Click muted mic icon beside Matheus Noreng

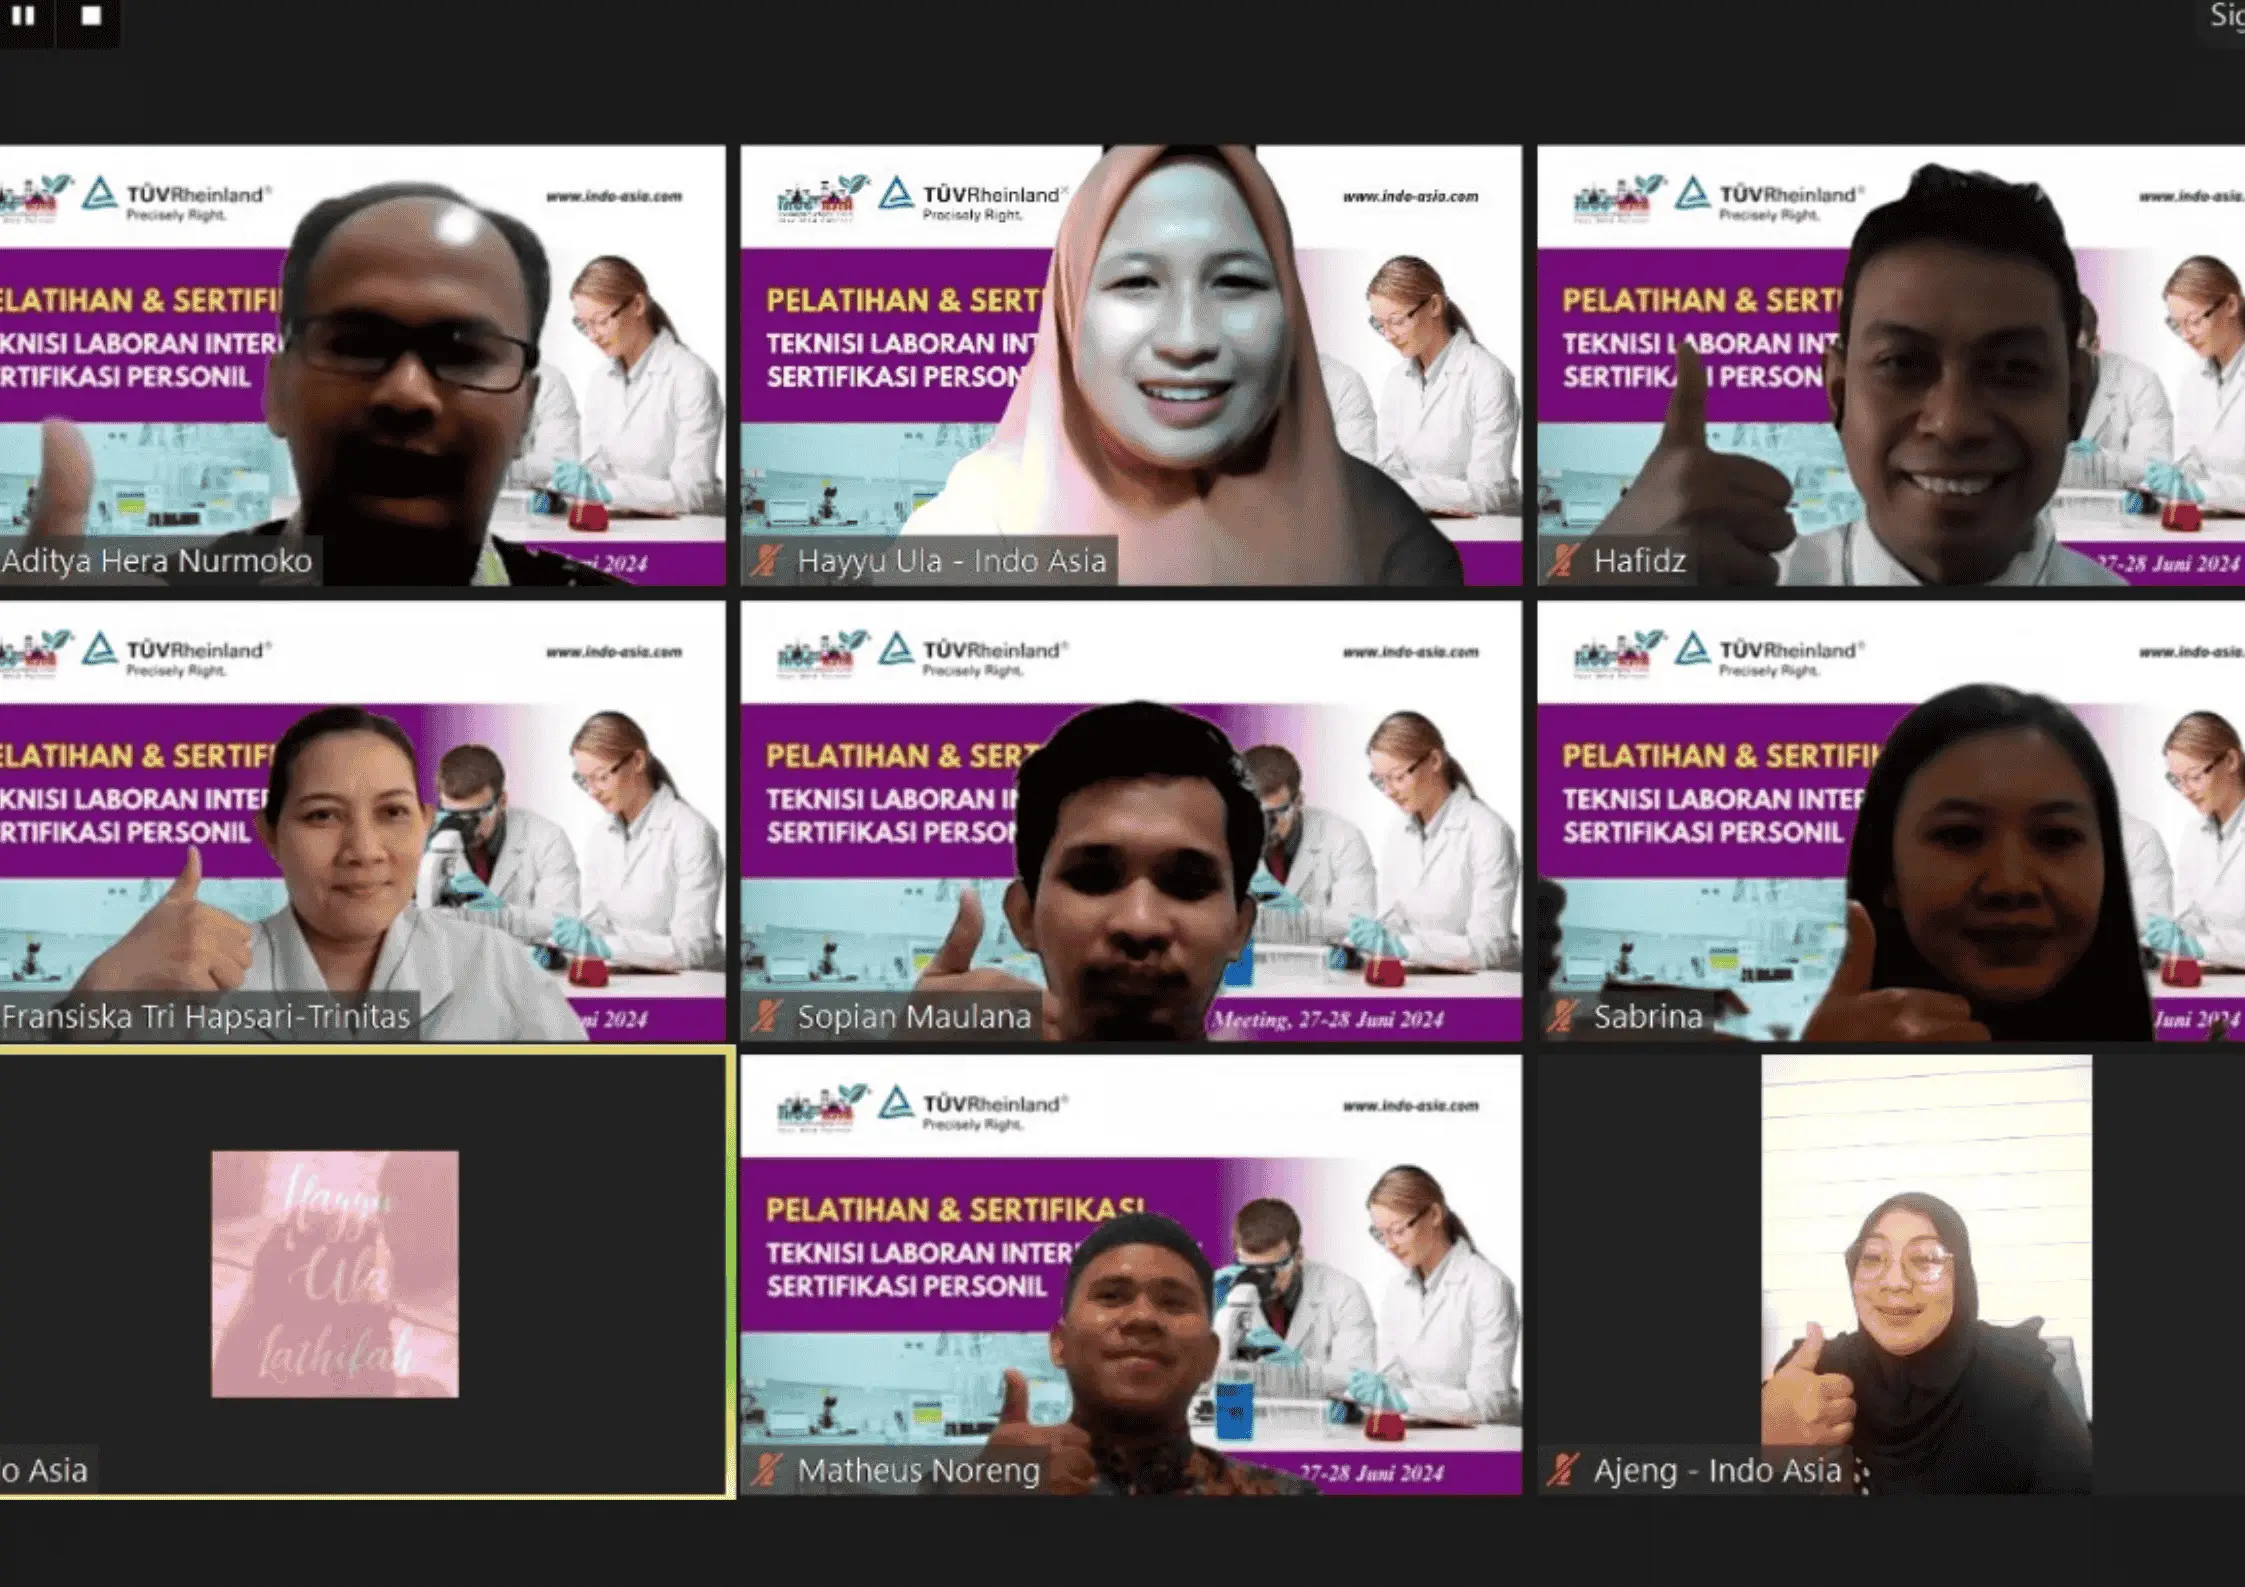coord(766,1471)
